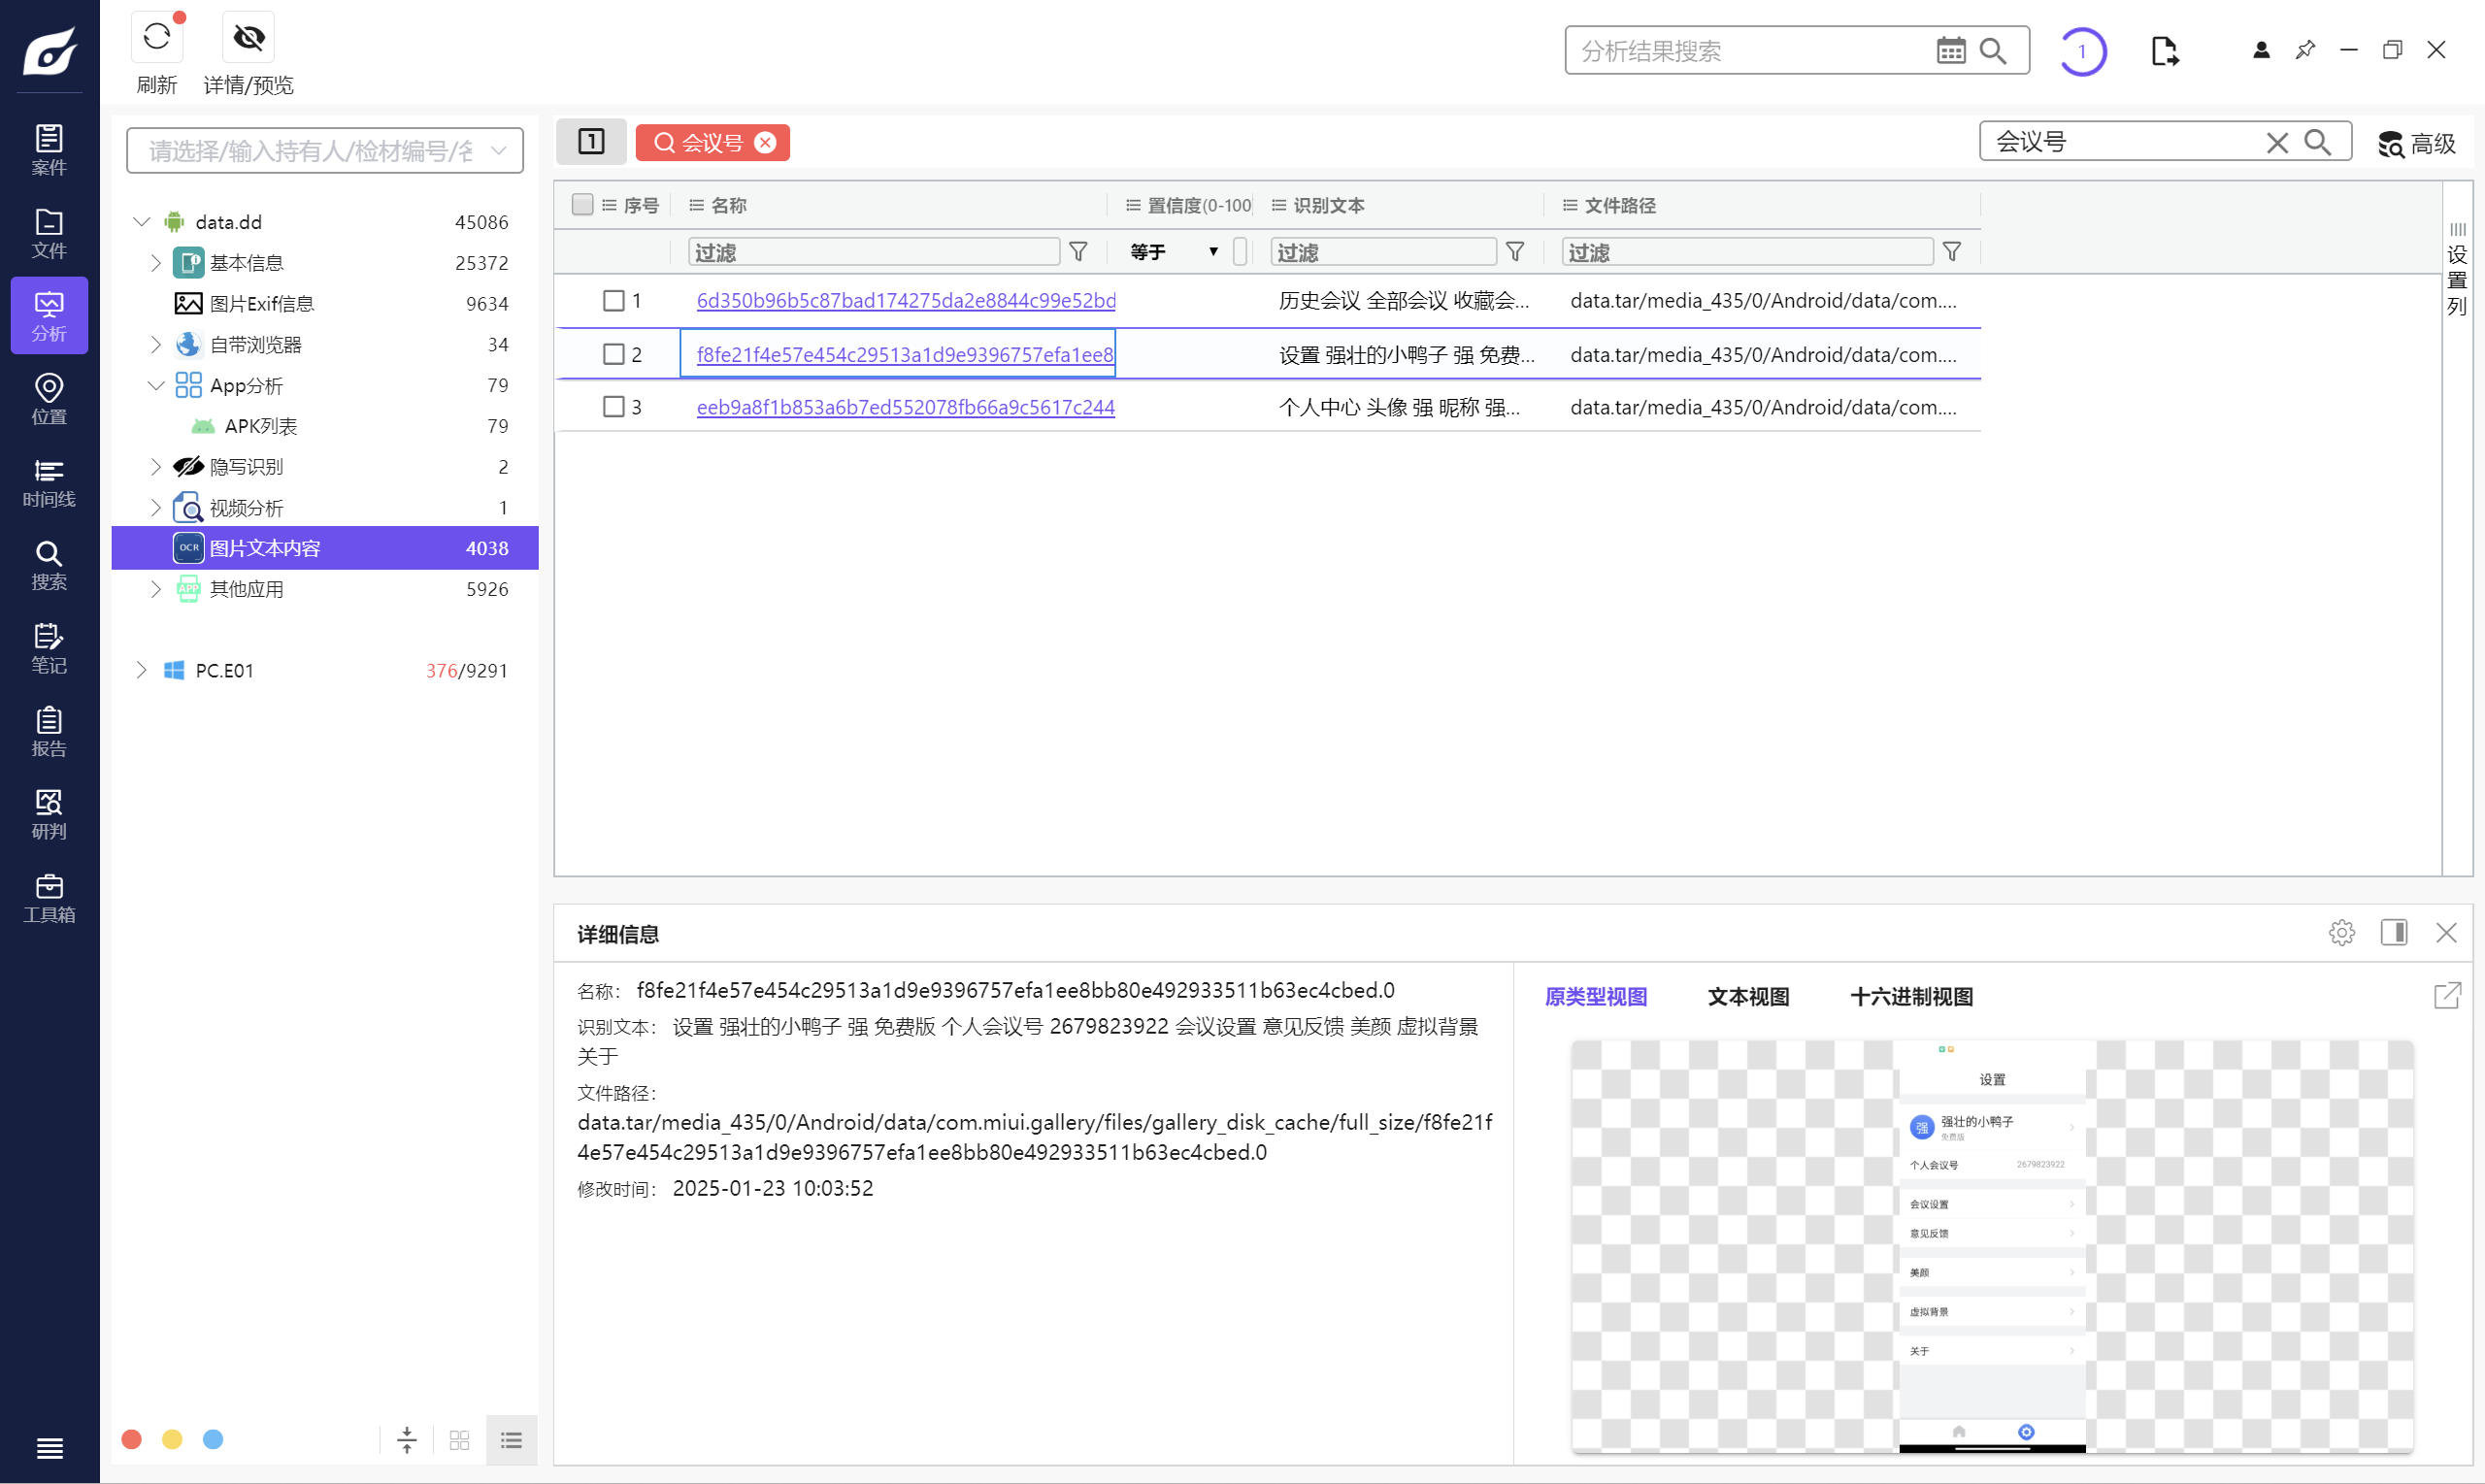Screen dimensions: 2485x1484
Task: Click the export file icon in top bar
Action: click(2164, 50)
